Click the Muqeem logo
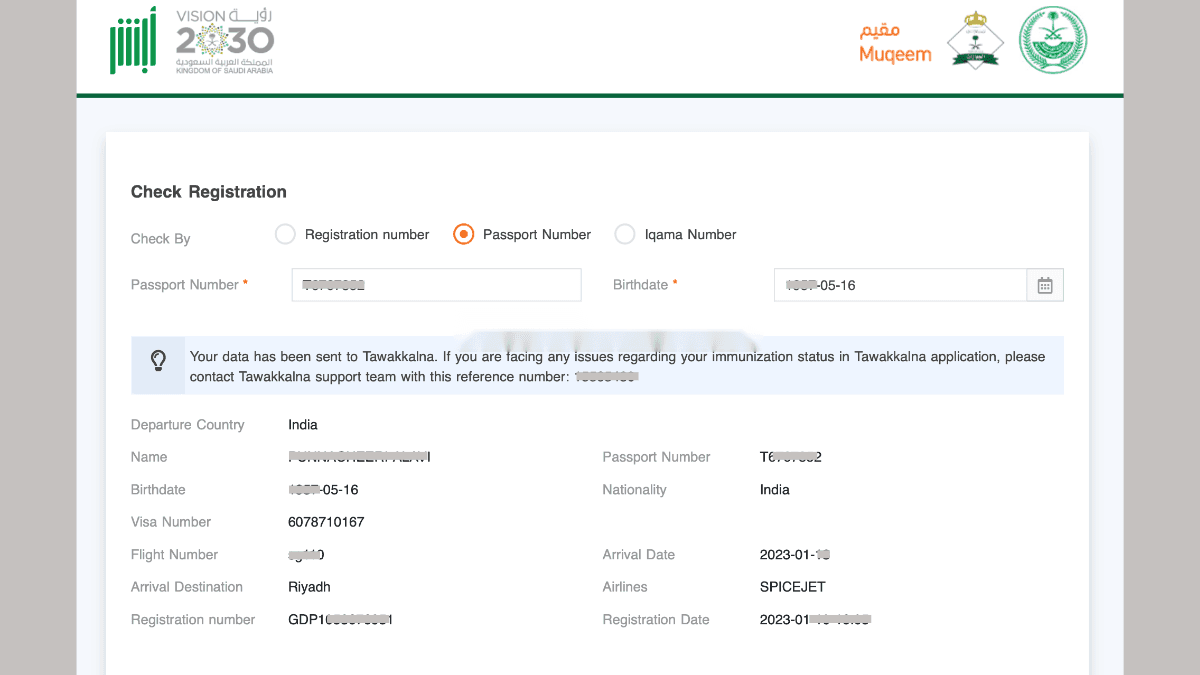 pos(895,45)
